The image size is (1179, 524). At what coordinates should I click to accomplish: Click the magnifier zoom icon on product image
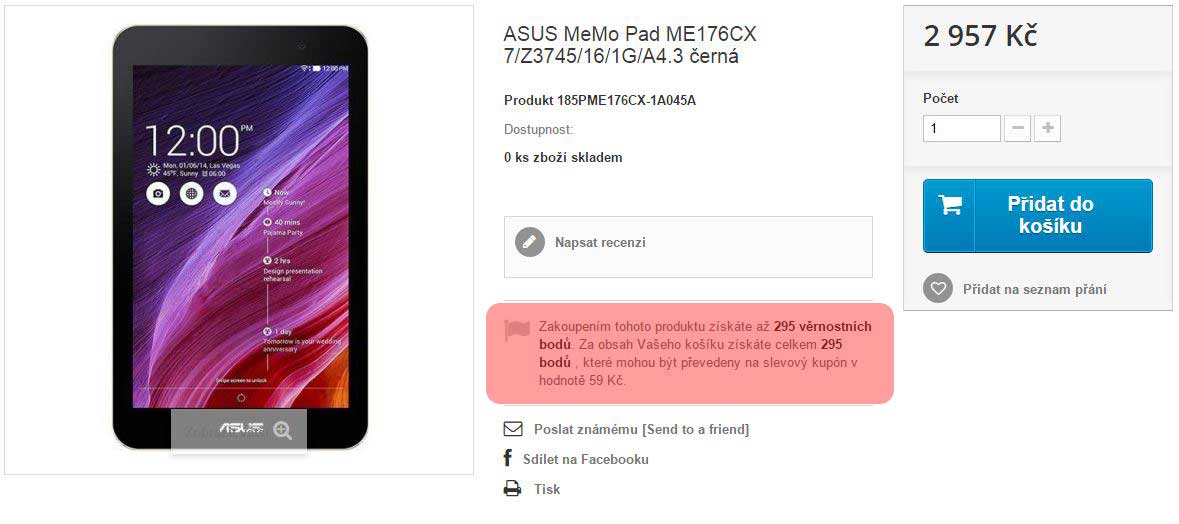[x=283, y=430]
